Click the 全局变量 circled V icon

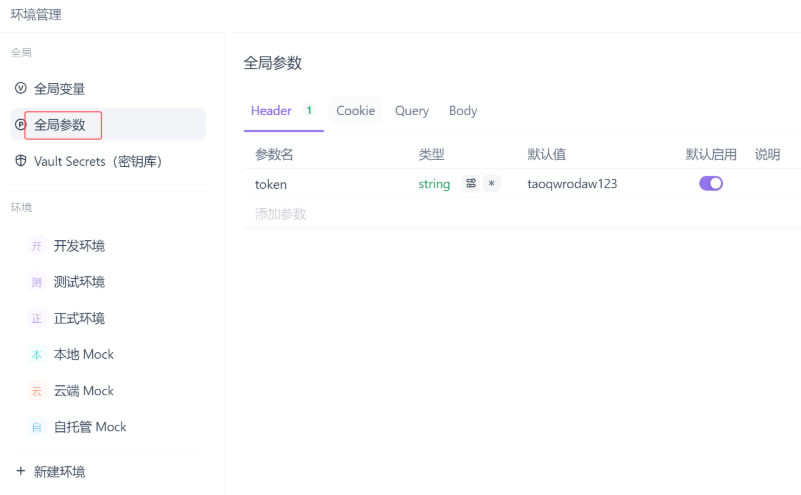[21, 89]
